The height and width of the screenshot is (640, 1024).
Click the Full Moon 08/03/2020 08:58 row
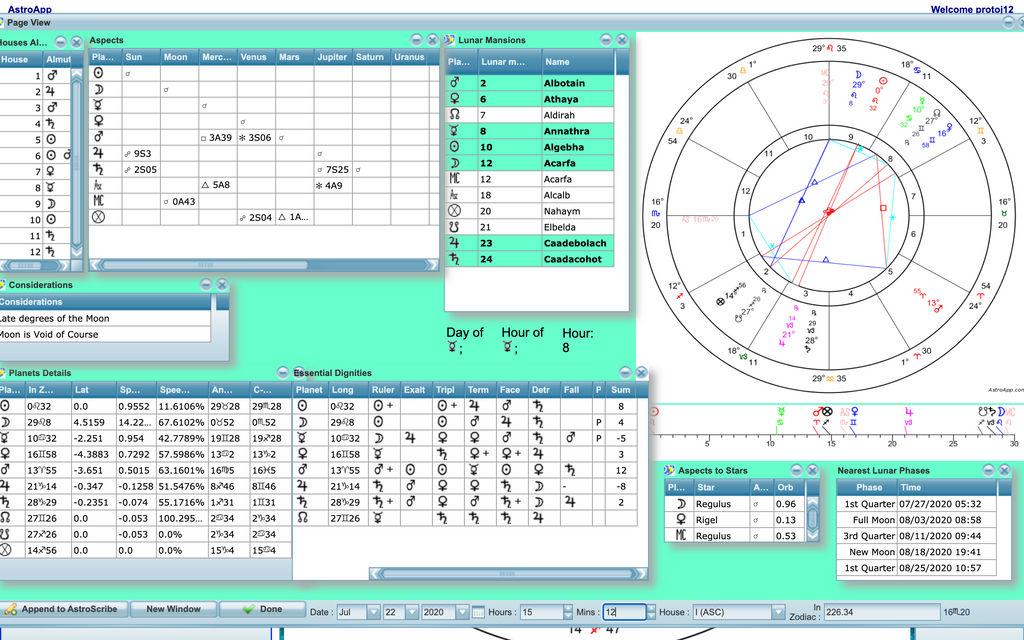tap(917, 520)
